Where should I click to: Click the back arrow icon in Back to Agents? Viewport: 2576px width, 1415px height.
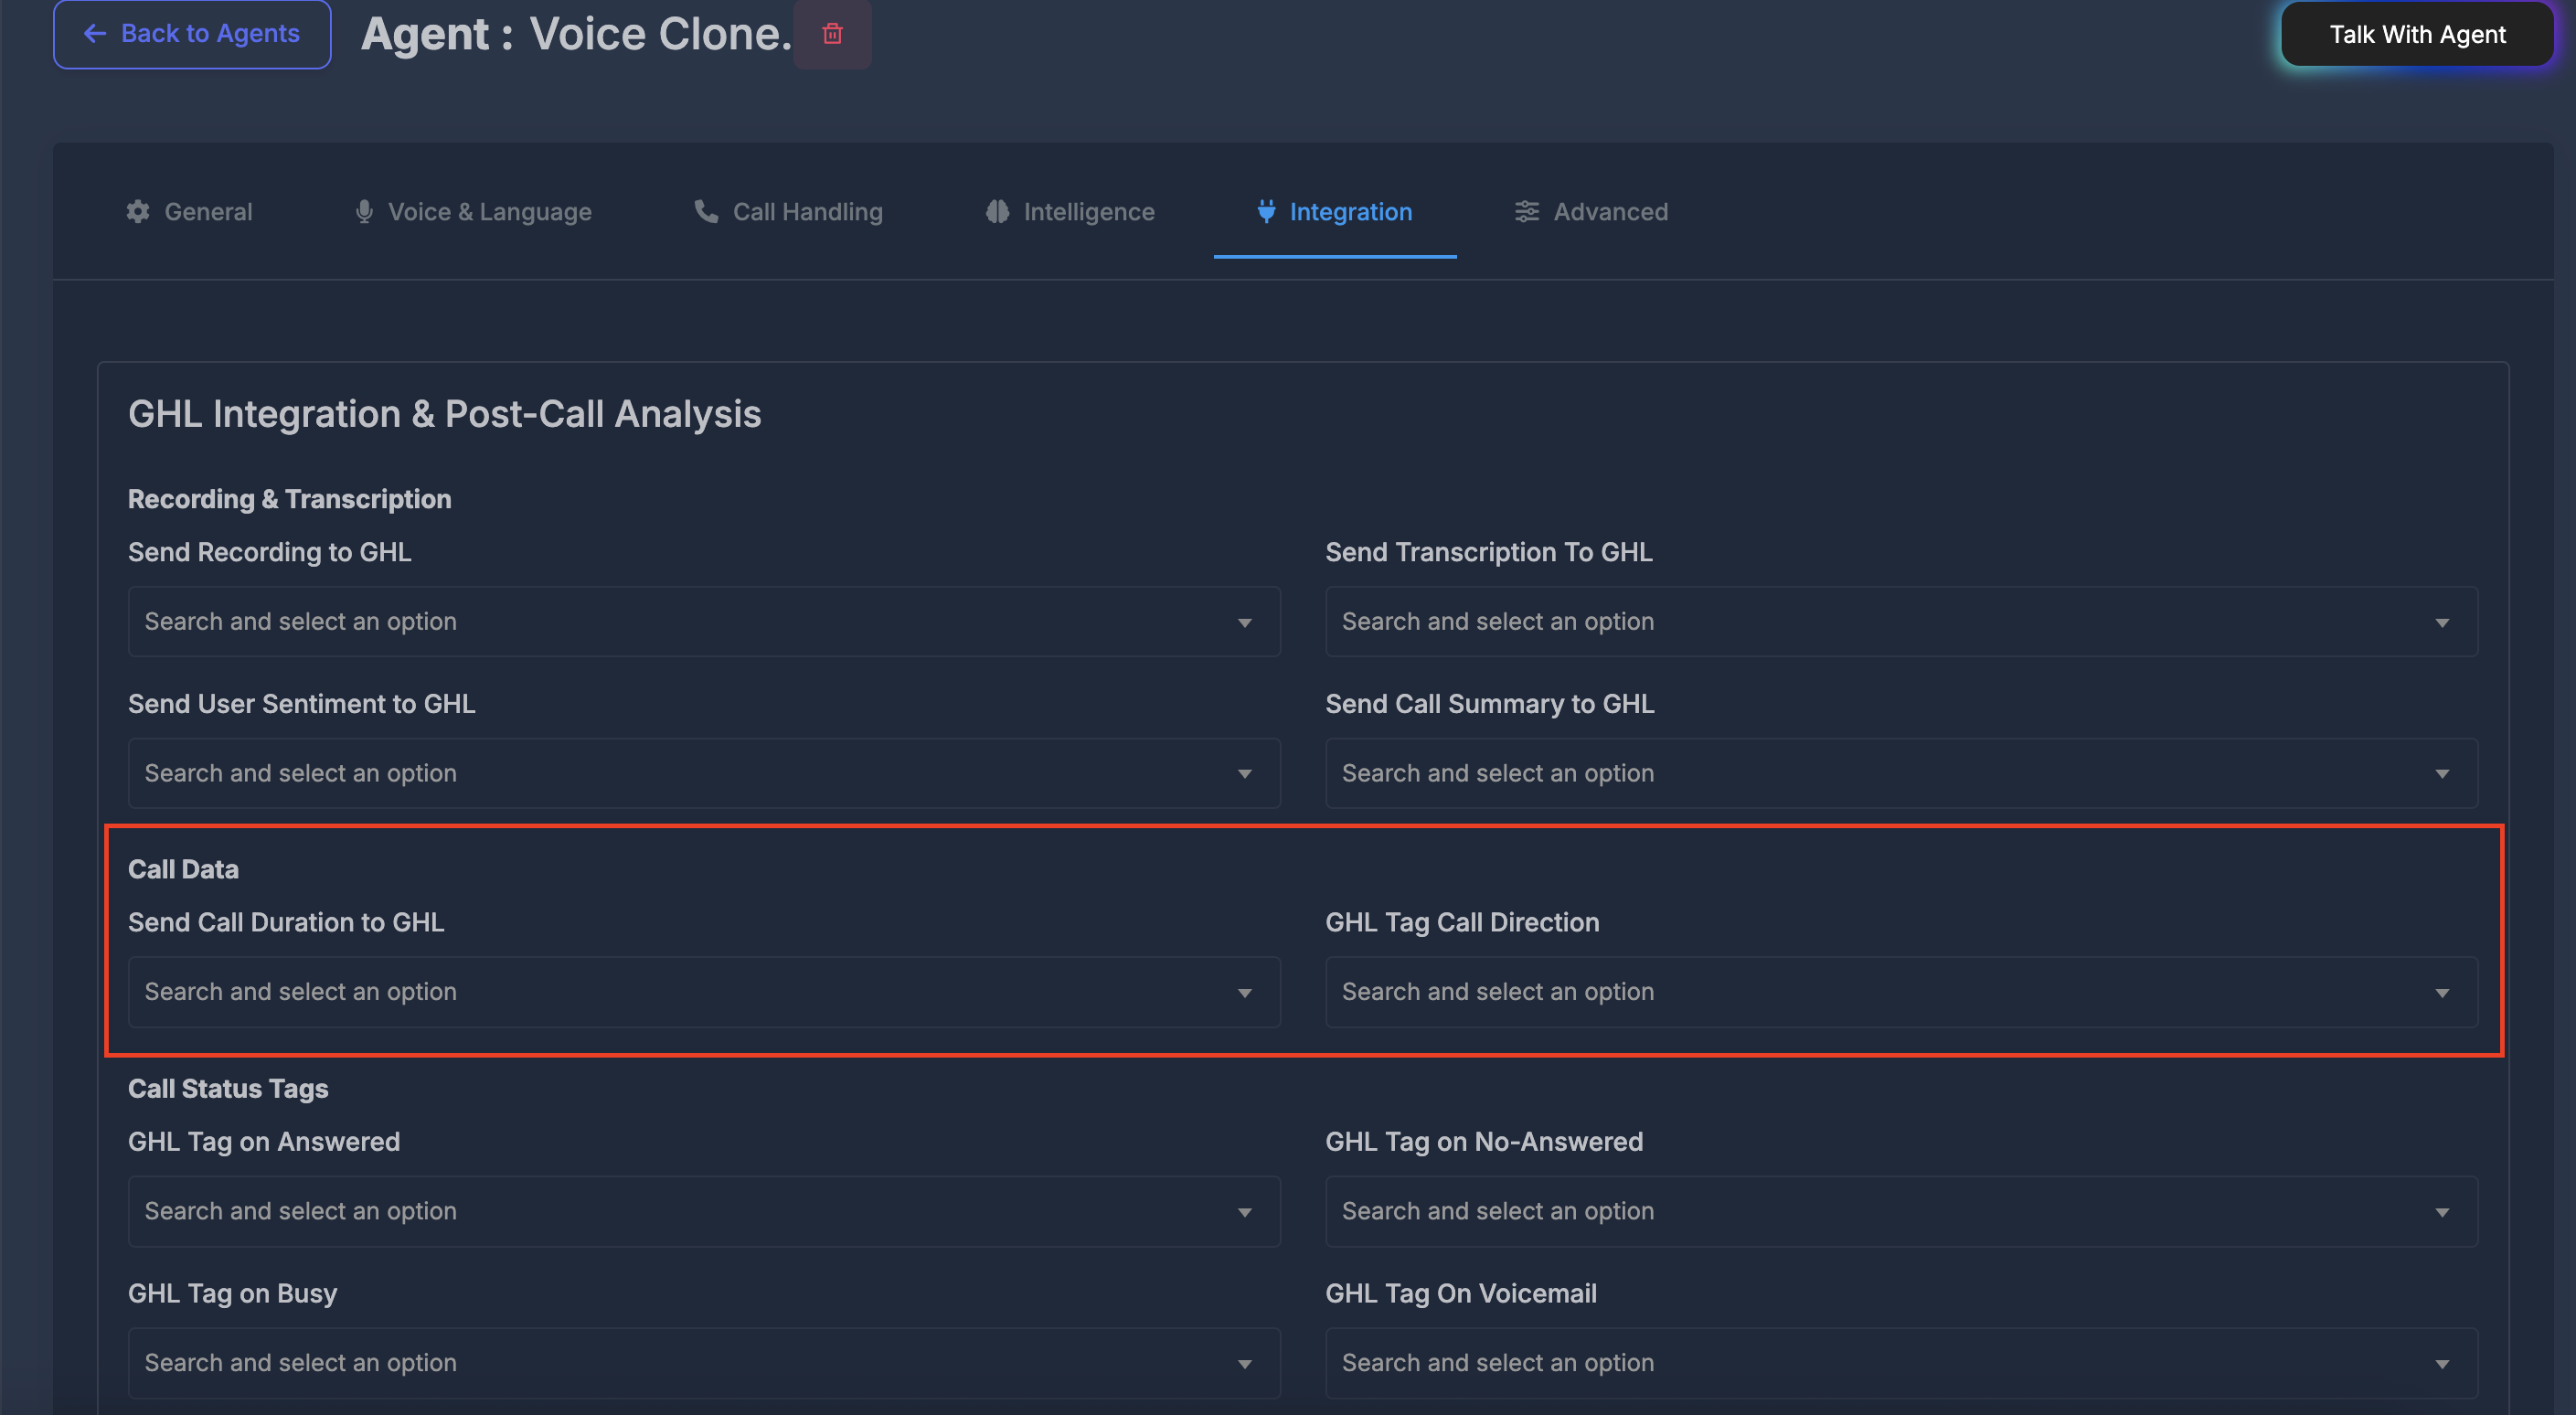(x=95, y=34)
